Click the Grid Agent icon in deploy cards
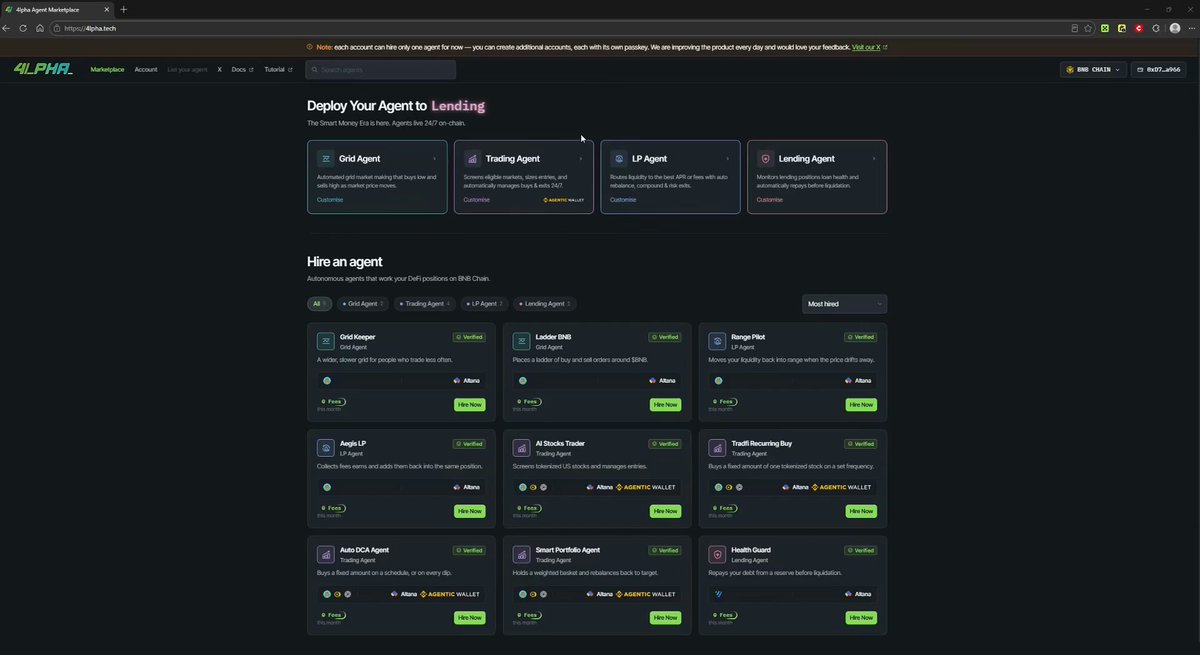 pyautogui.click(x=325, y=158)
